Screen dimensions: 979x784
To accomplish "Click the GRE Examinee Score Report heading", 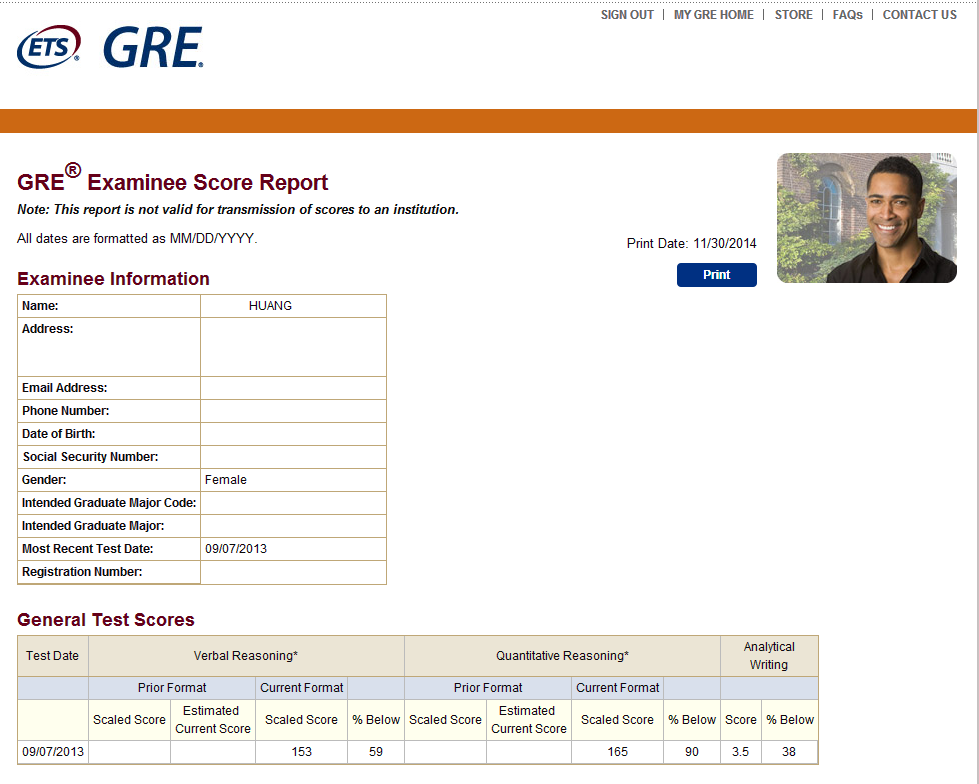I will point(172,180).
